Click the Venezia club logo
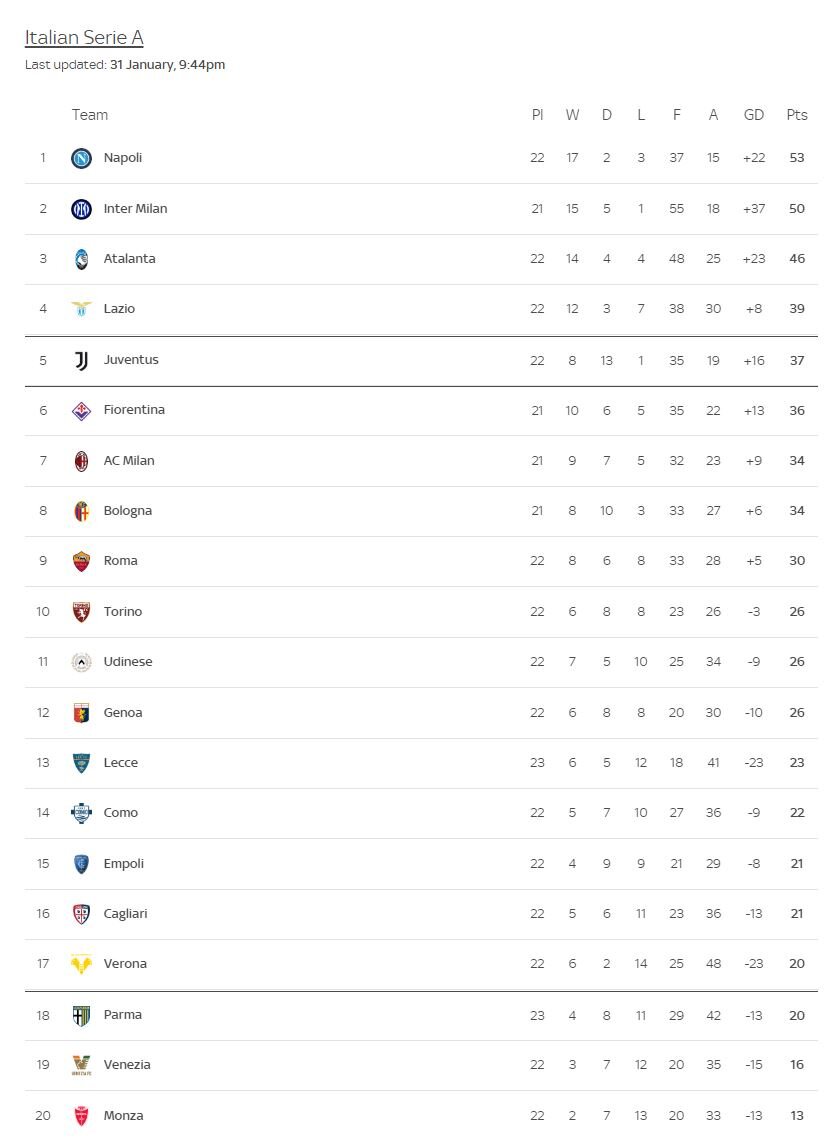The image size is (829, 1141). [81, 1065]
